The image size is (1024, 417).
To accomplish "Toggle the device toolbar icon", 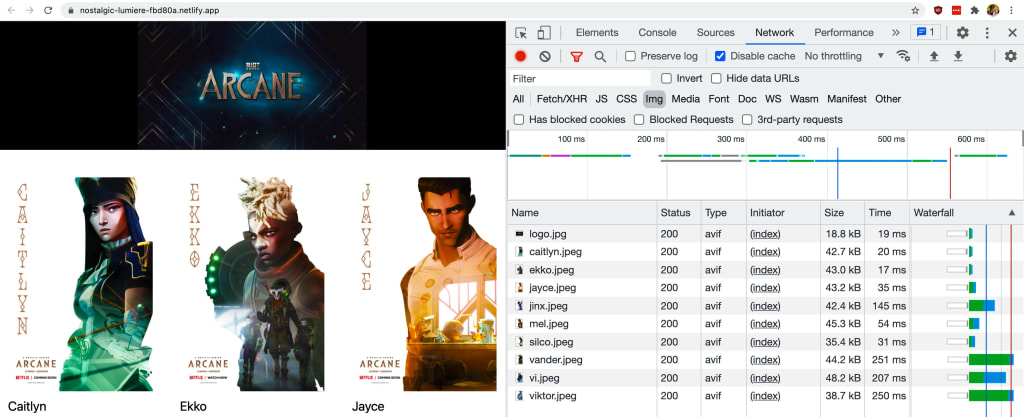I will tap(543, 33).
